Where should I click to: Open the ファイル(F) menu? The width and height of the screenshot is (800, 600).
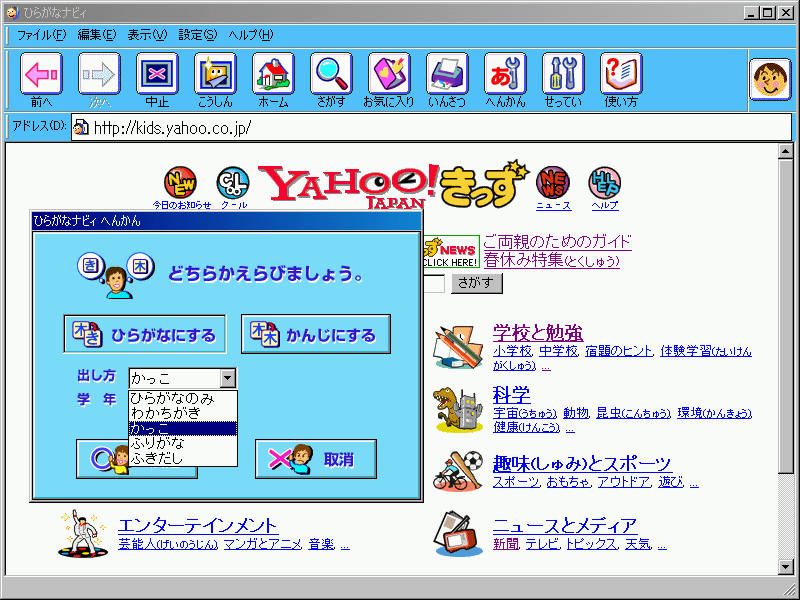pos(41,34)
